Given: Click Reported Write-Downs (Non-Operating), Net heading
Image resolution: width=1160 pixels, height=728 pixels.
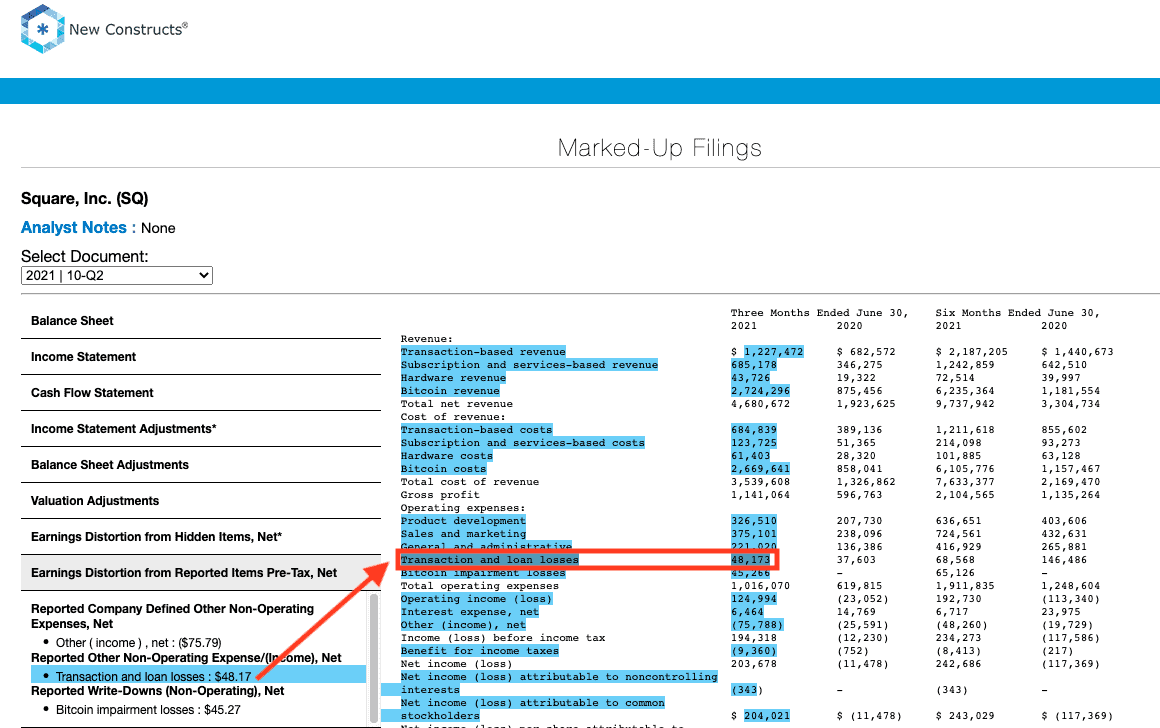Looking at the screenshot, I should point(158,691).
